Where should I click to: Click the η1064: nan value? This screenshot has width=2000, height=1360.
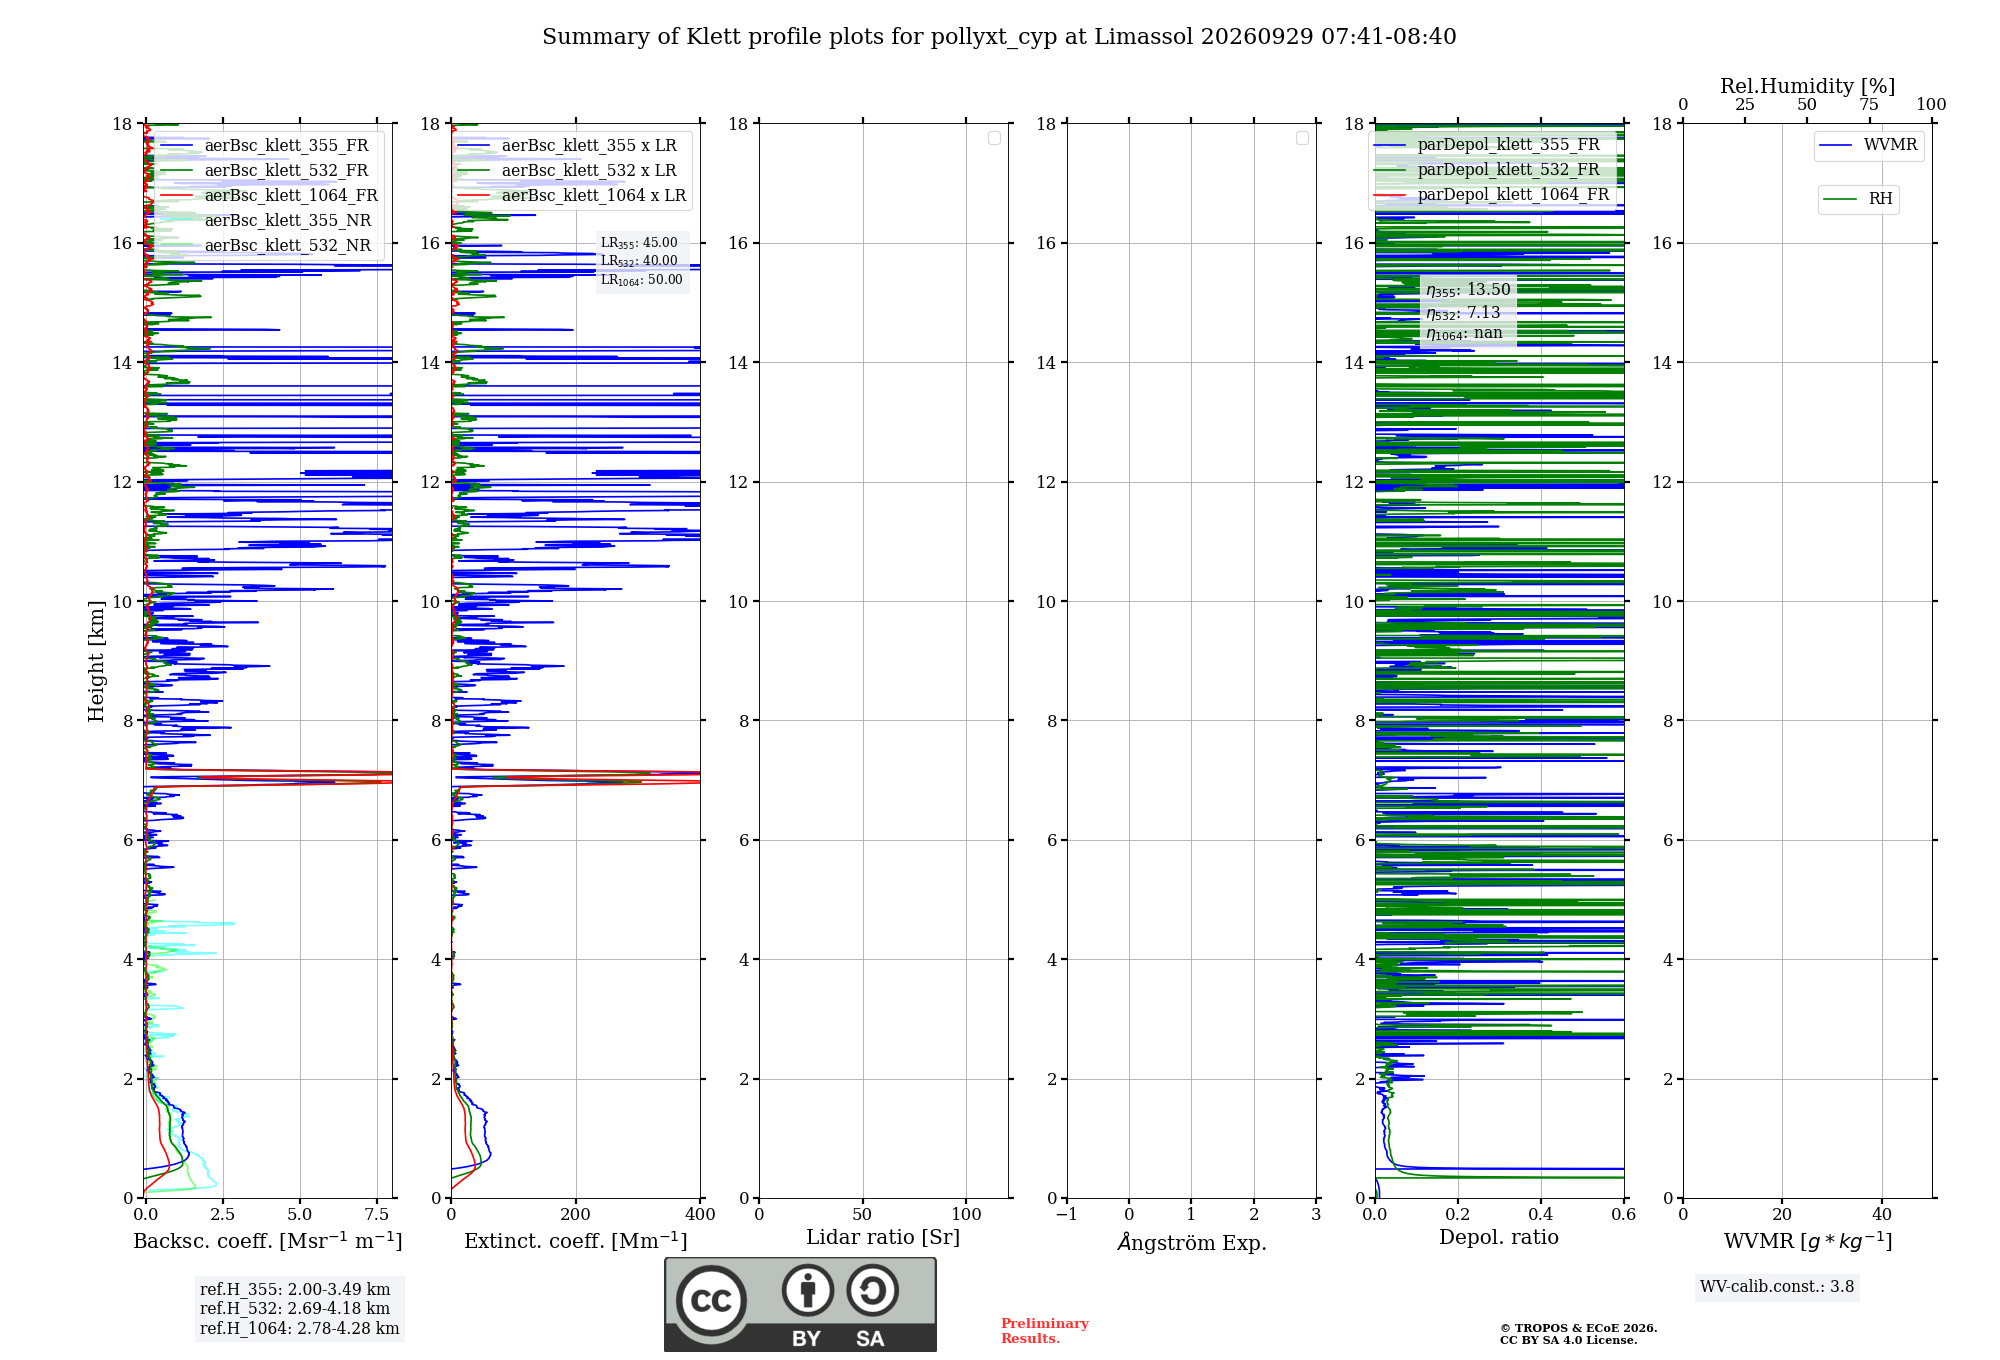pos(1464,334)
